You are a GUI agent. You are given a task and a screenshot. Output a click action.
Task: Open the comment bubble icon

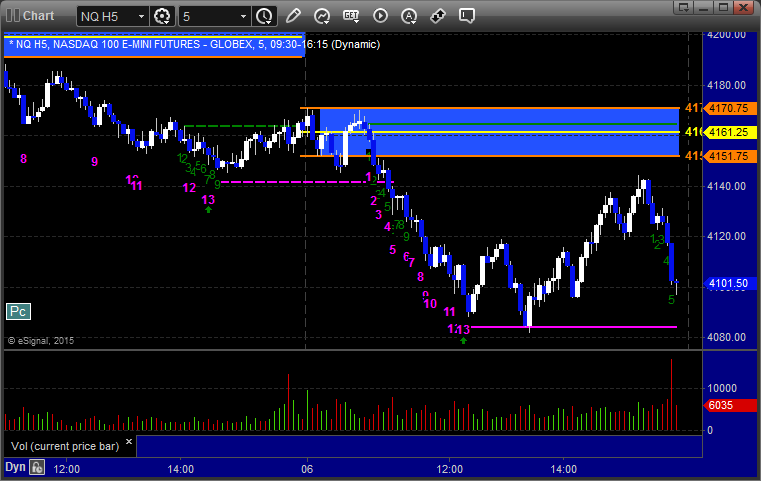tap(467, 16)
